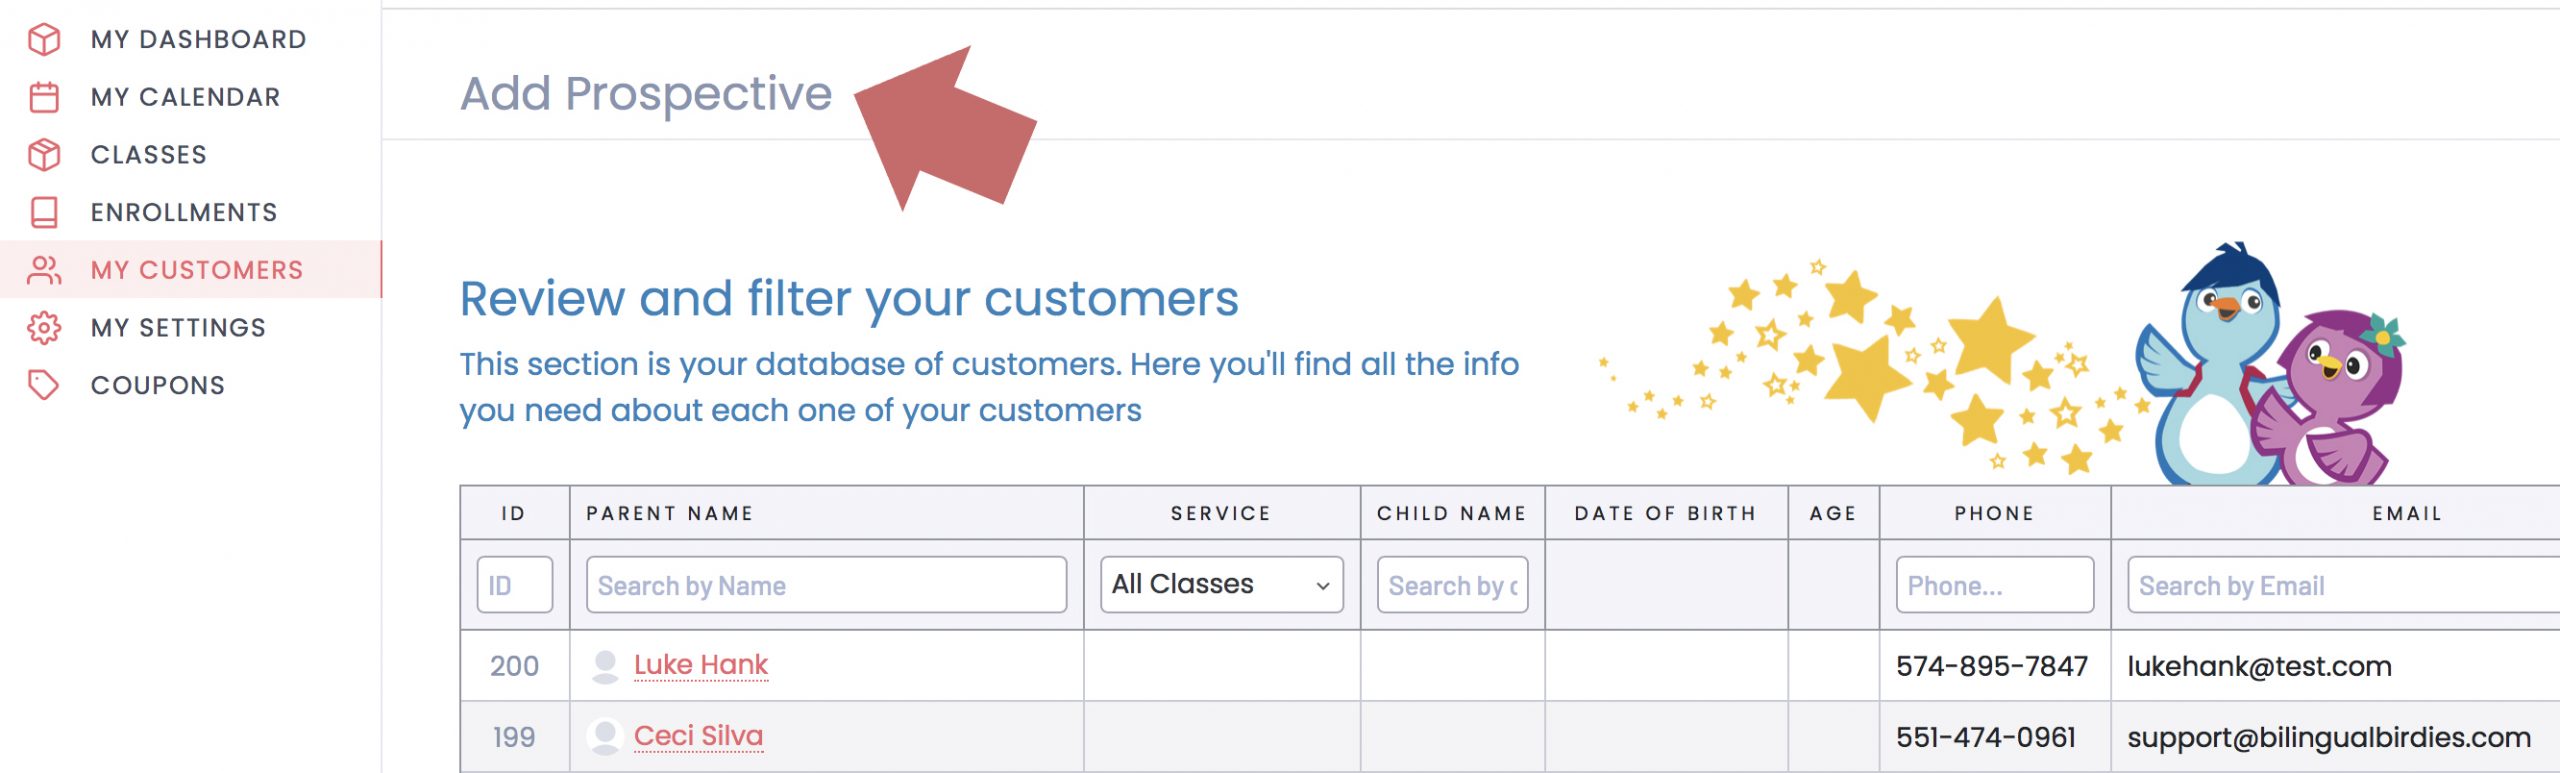The height and width of the screenshot is (773, 2560).
Task: Click Ceci Silva's avatar icon
Action: click(x=605, y=737)
